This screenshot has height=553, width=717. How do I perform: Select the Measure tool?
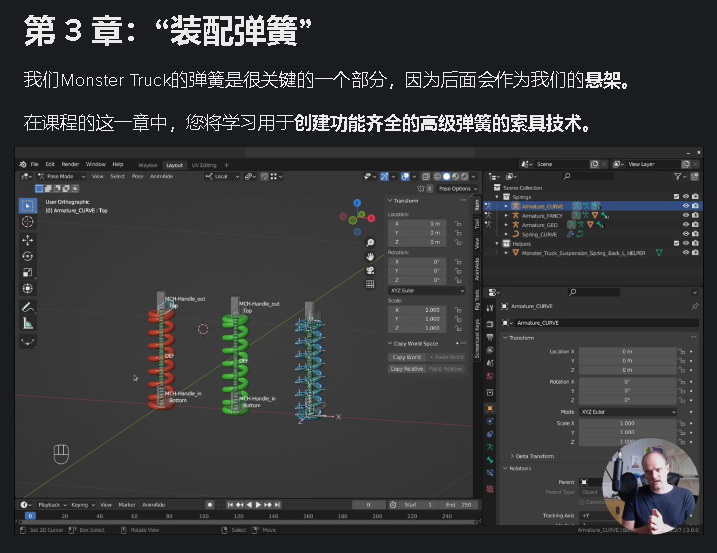(x=27, y=323)
